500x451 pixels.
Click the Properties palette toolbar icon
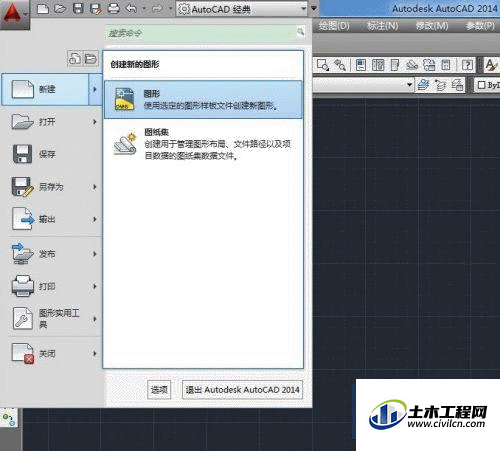point(361,65)
